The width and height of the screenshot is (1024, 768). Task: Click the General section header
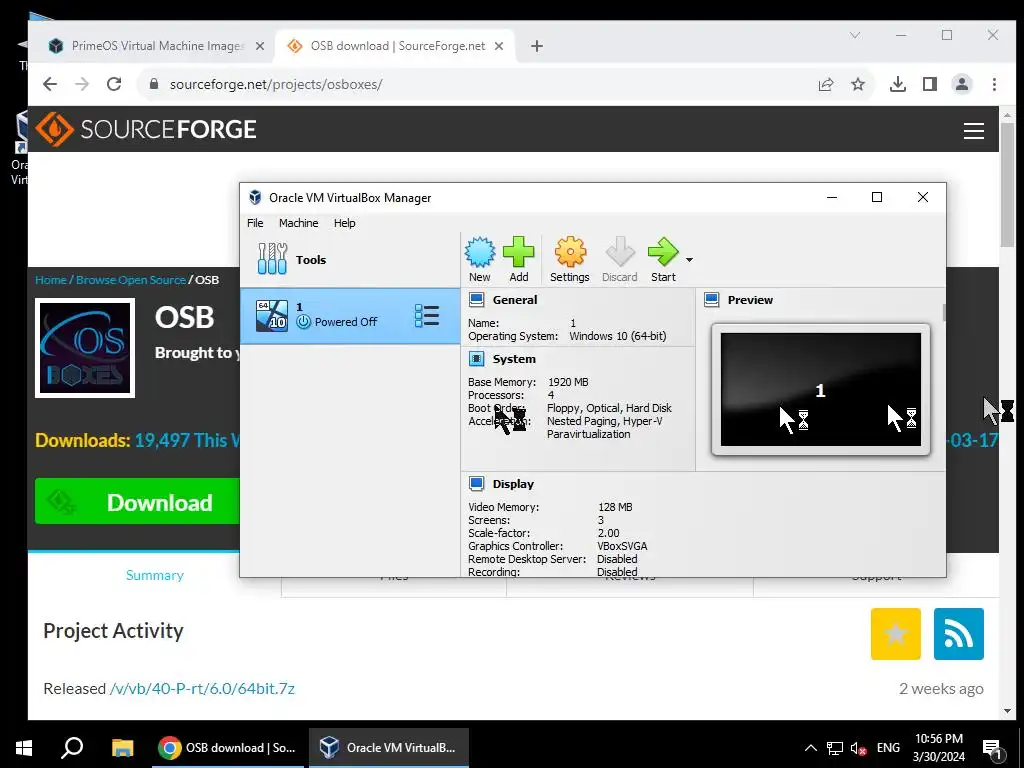click(x=515, y=300)
